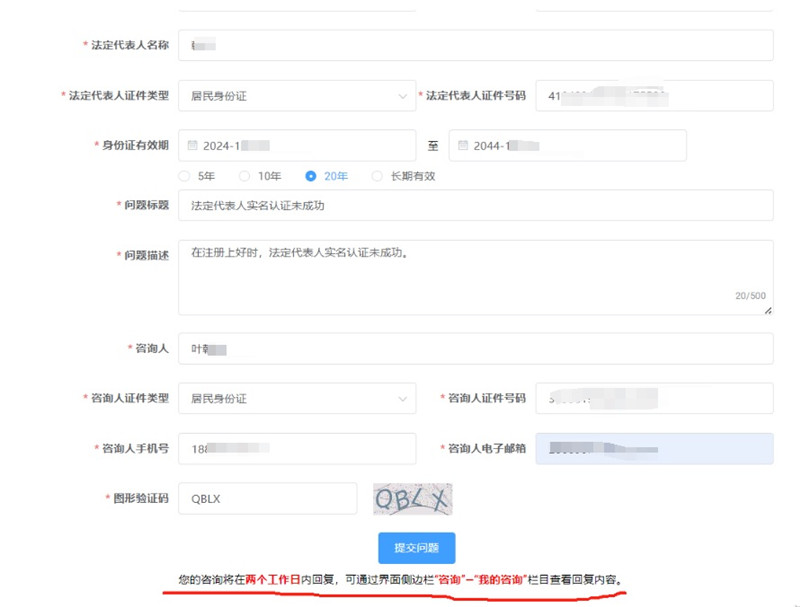800x607 pixels.
Task: Open the end date calendar picker after 至
Action: point(465,145)
